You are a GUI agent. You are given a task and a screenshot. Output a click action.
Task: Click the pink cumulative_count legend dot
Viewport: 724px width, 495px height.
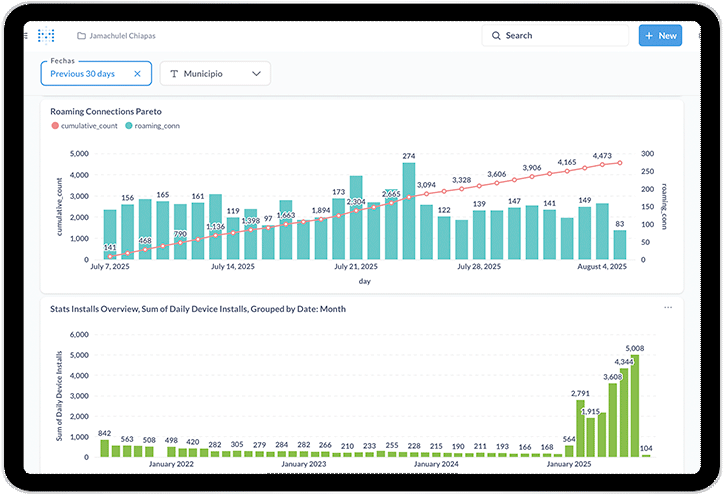click(x=55, y=126)
